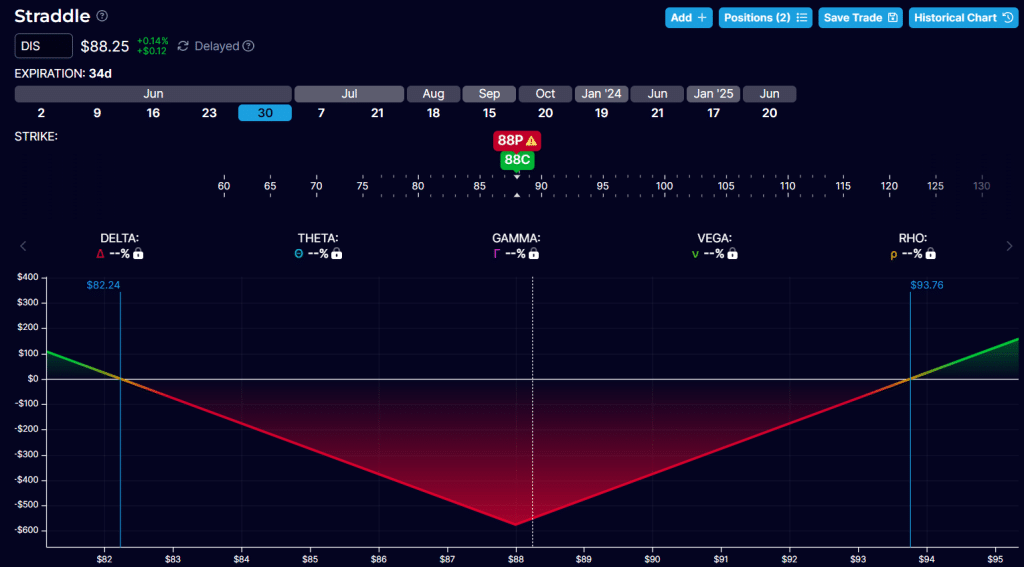The height and width of the screenshot is (567, 1024).
Task: Click the refresh icon beside Delayed
Action: tap(182, 46)
